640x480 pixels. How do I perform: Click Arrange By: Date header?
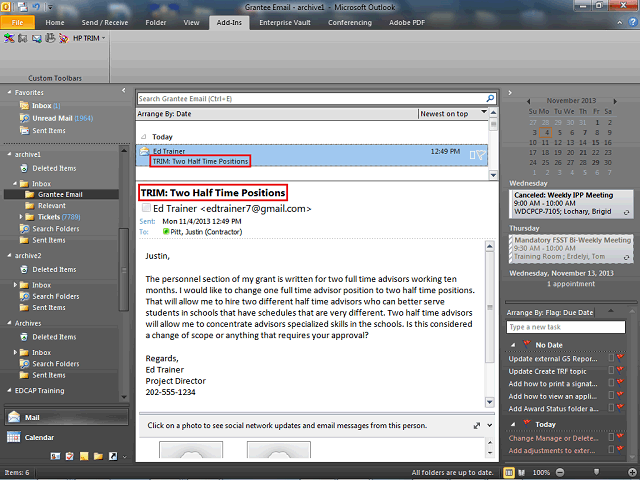pos(164,114)
